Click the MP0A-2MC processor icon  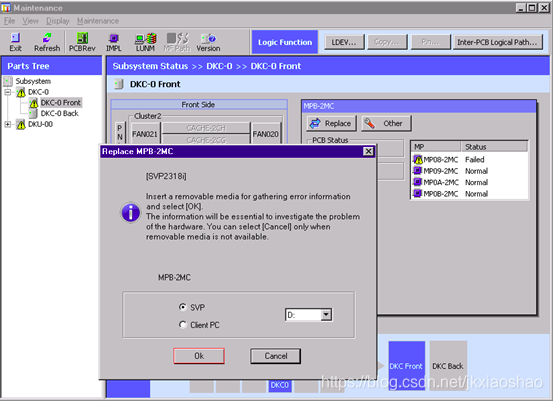(418, 182)
